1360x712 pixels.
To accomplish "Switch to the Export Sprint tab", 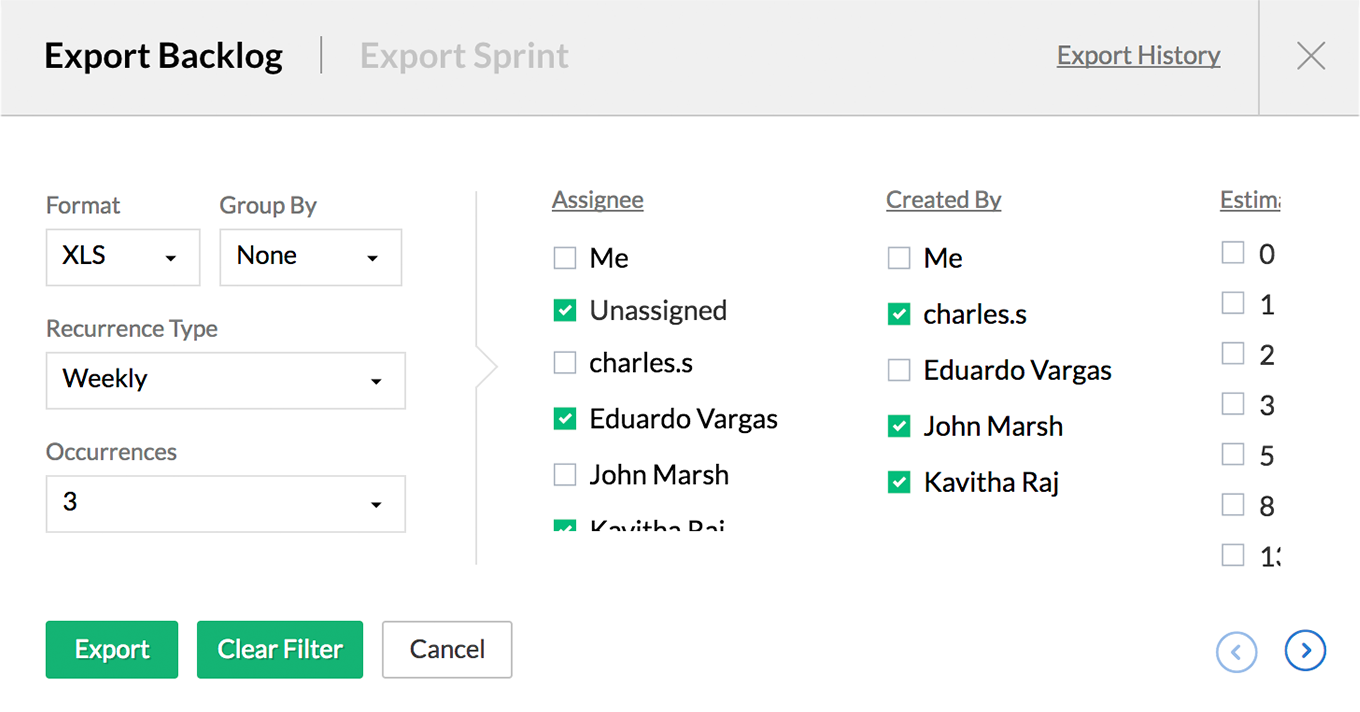I will [464, 56].
